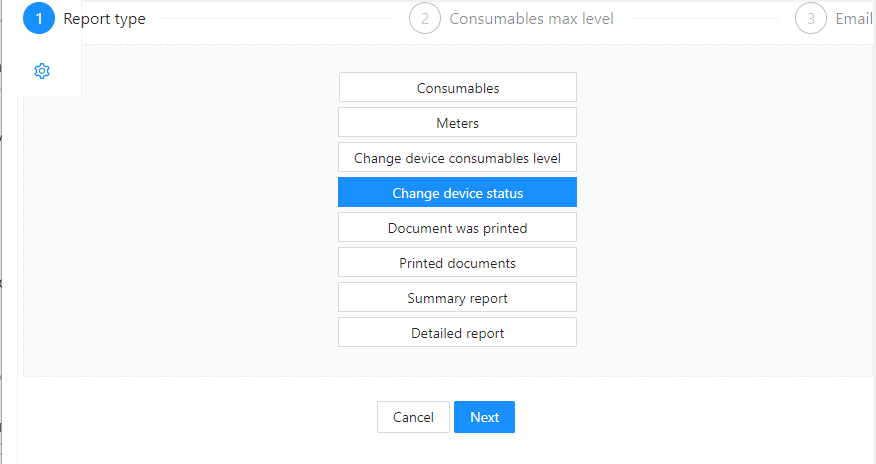Proceed with the Next button
The image size is (876, 464).
click(484, 417)
